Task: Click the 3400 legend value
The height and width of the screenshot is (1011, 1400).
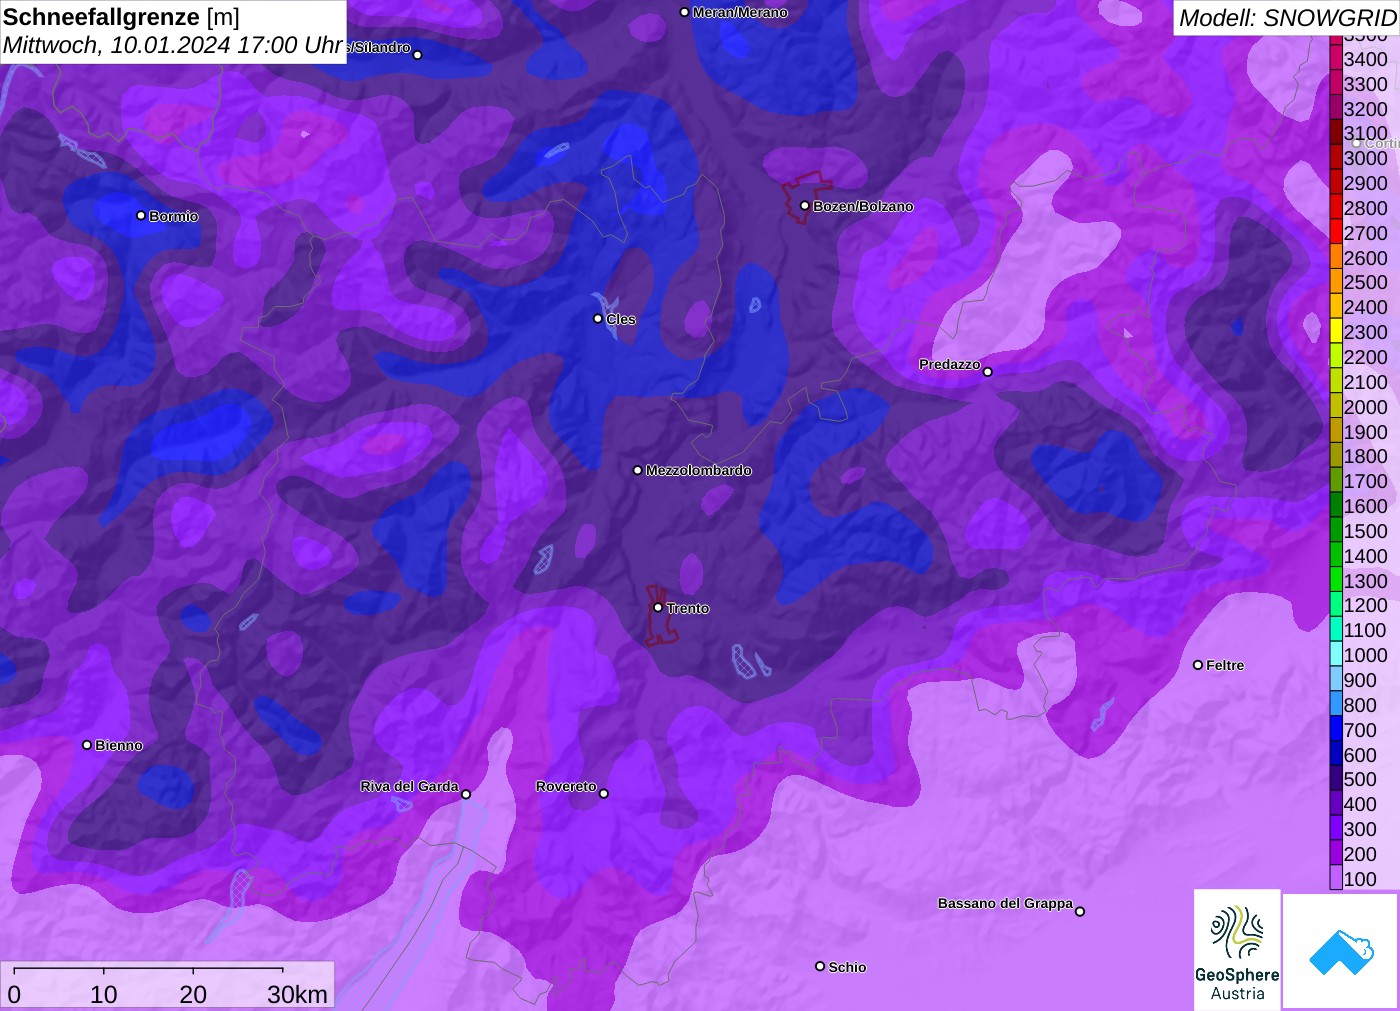Action: click(x=1366, y=59)
